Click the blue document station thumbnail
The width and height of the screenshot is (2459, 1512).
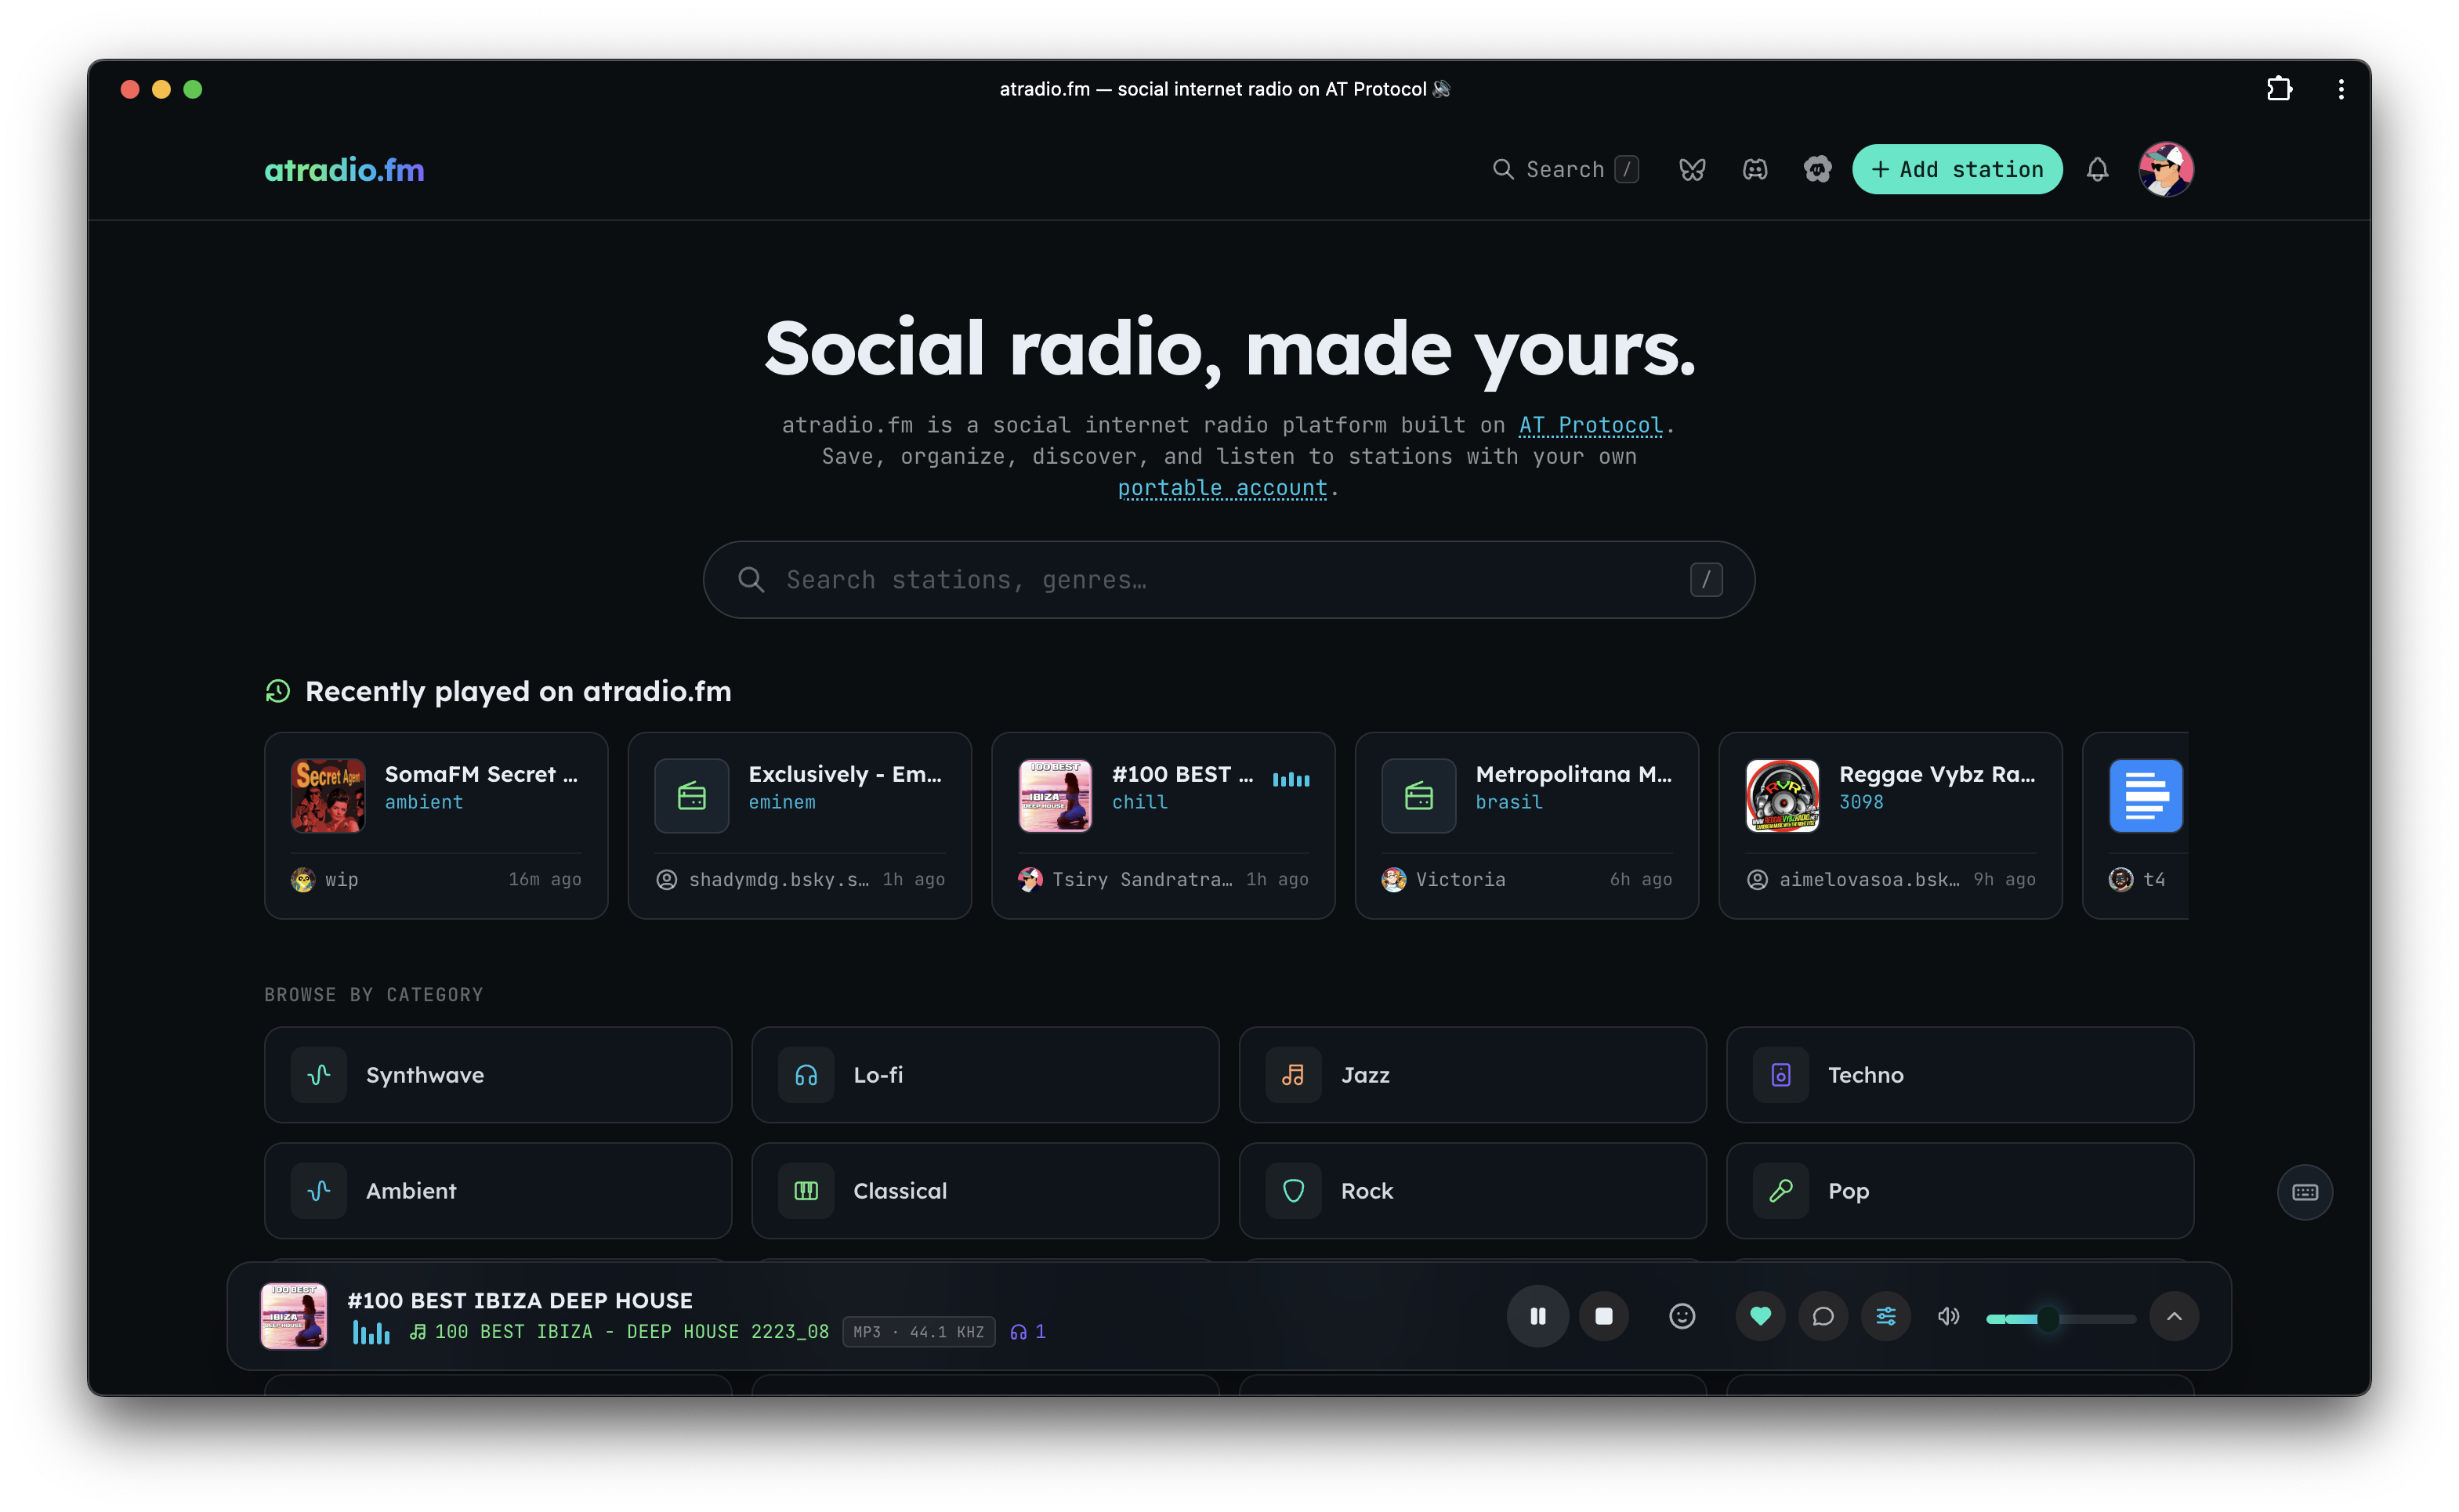(x=2145, y=796)
